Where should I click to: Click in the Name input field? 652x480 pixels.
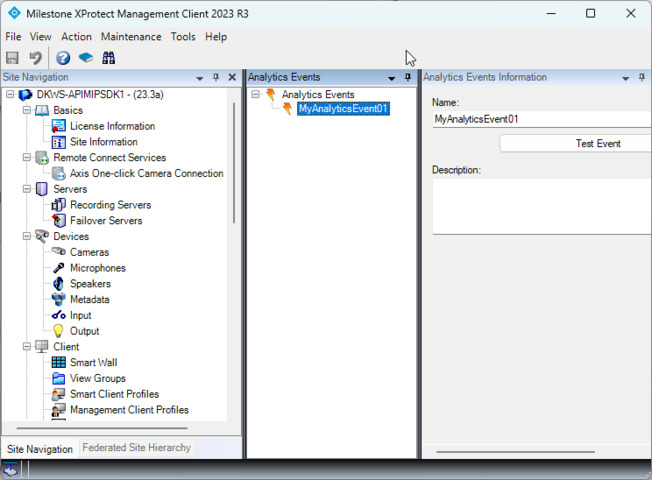pyautogui.click(x=540, y=119)
